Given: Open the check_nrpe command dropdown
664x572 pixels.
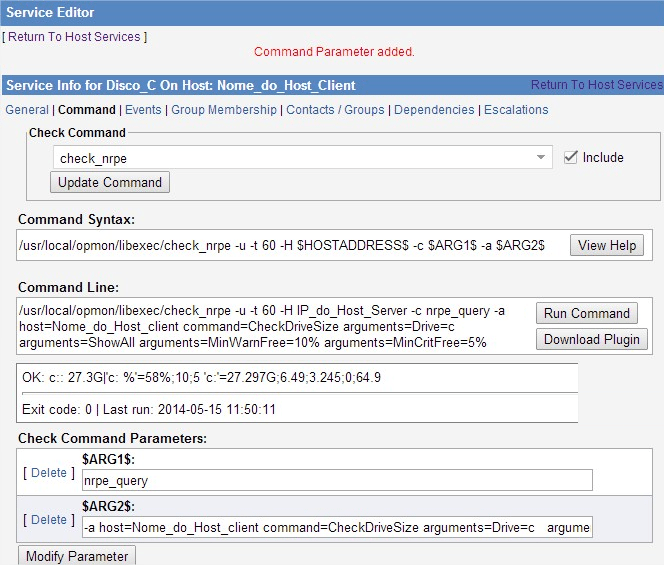Looking at the screenshot, I should (x=302, y=158).
